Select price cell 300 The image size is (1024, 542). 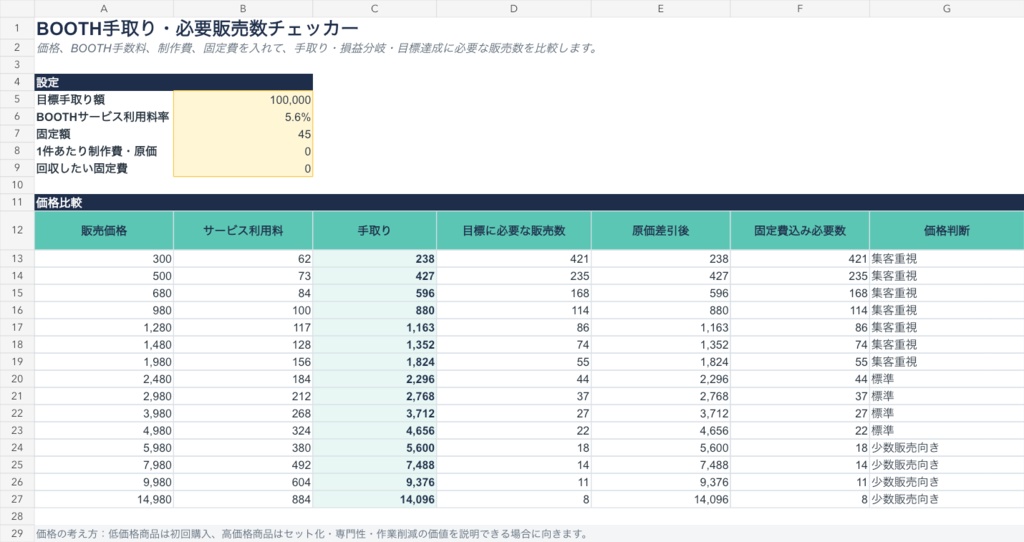point(104,259)
